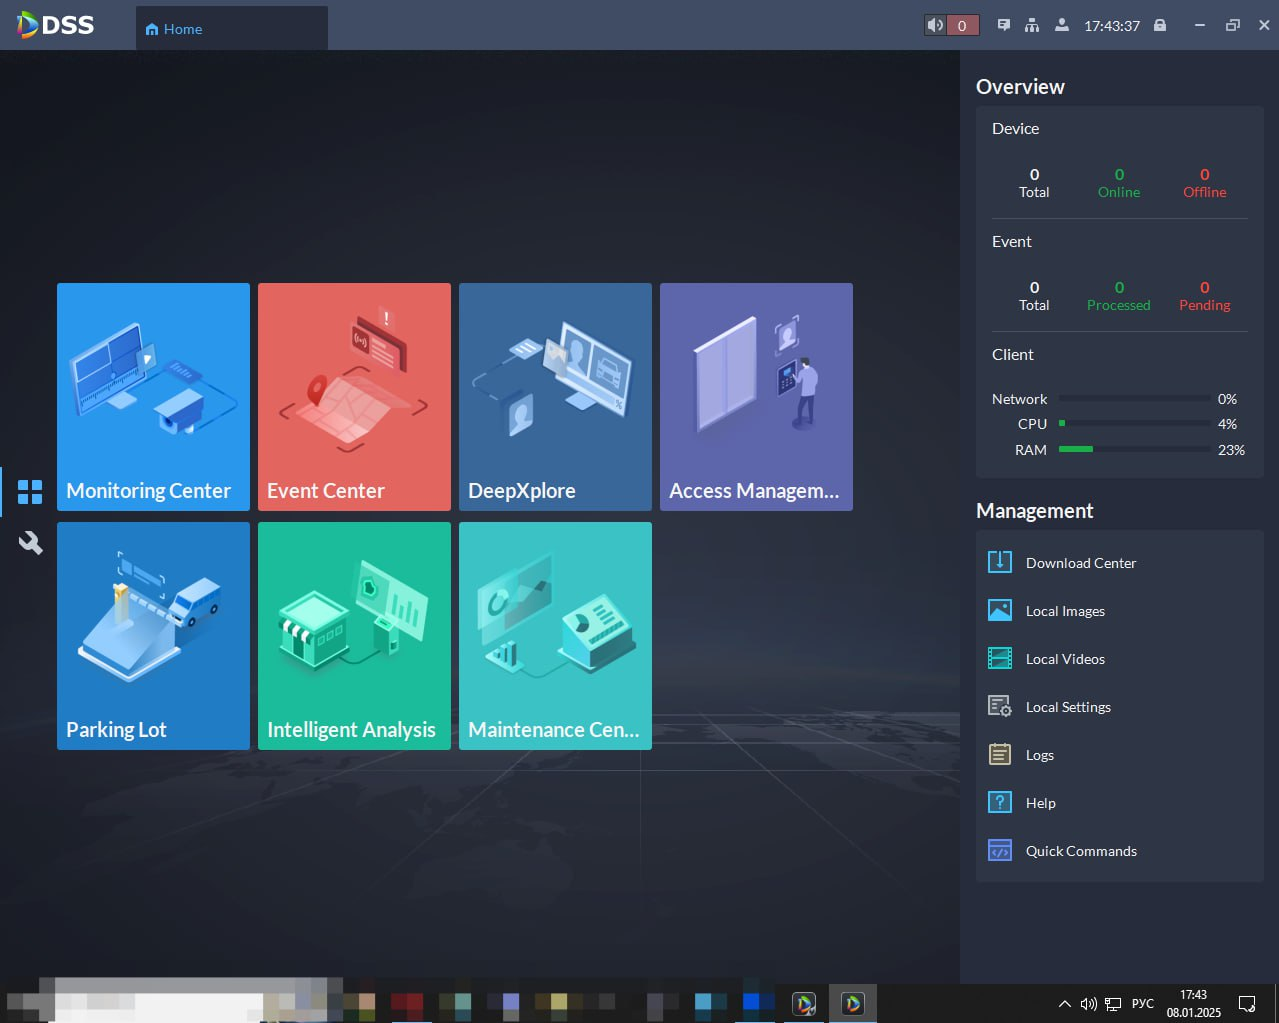Select the applications grid icon in sidebar
This screenshot has height=1023, width=1279.
[30, 492]
